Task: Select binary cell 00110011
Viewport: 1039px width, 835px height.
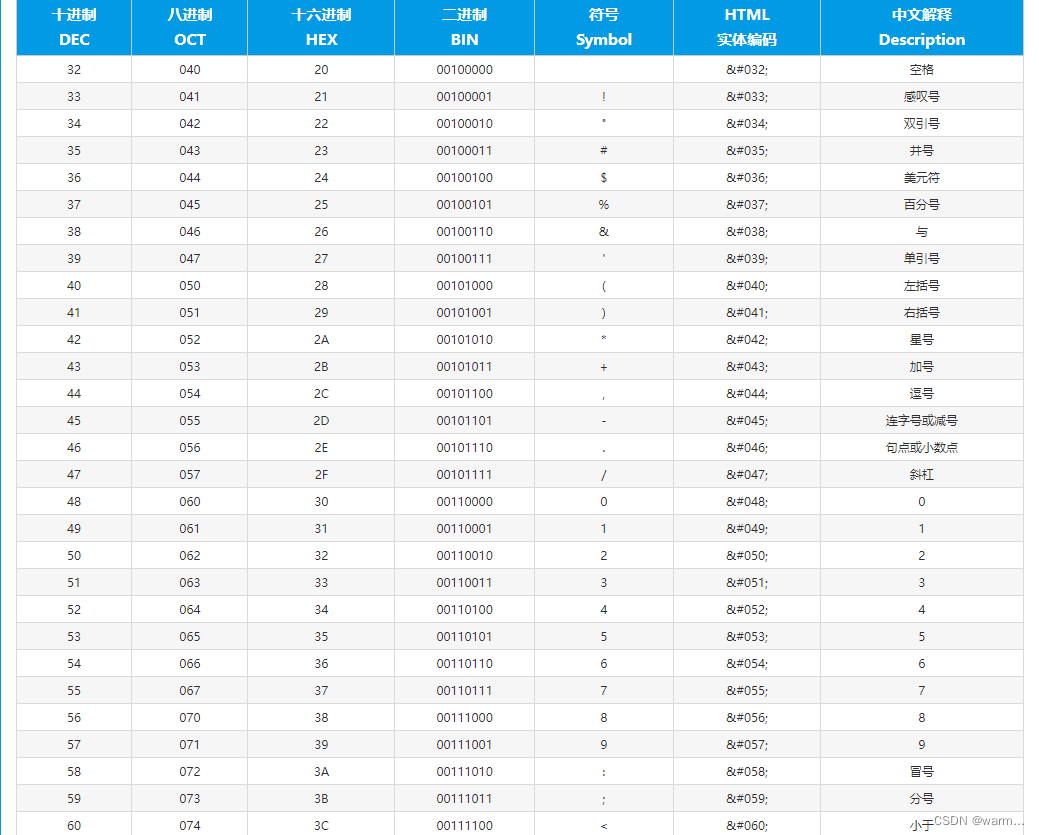Action: pos(465,583)
